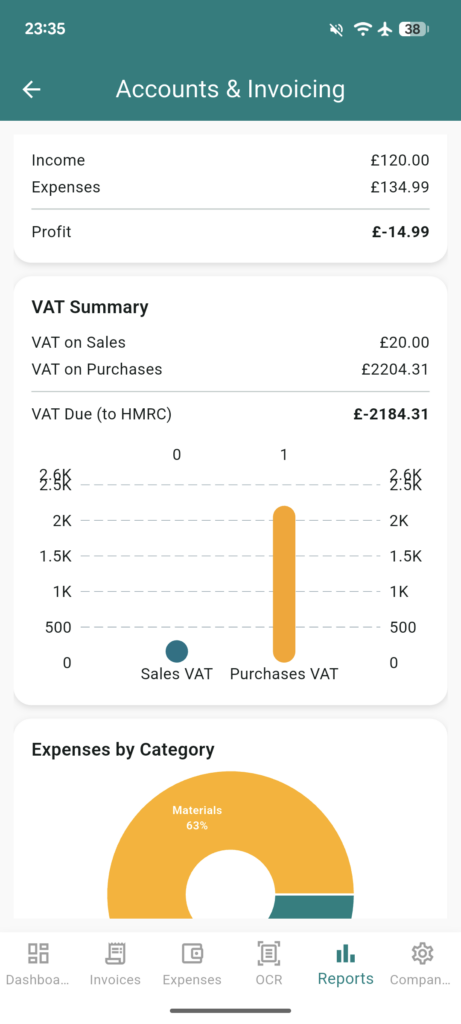The image size is (461, 1024).
Task: Tap the Accounts & Invoicing title
Action: click(x=230, y=89)
